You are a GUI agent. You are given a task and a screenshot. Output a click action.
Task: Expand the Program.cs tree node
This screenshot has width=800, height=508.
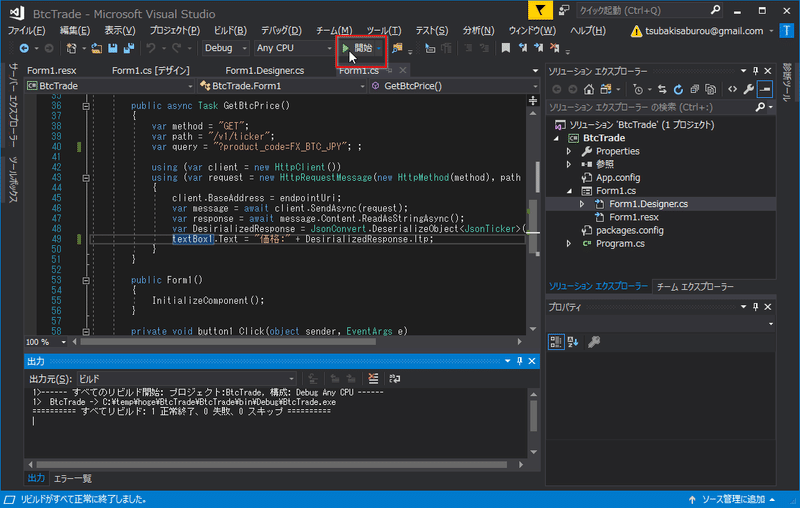[x=568, y=244]
